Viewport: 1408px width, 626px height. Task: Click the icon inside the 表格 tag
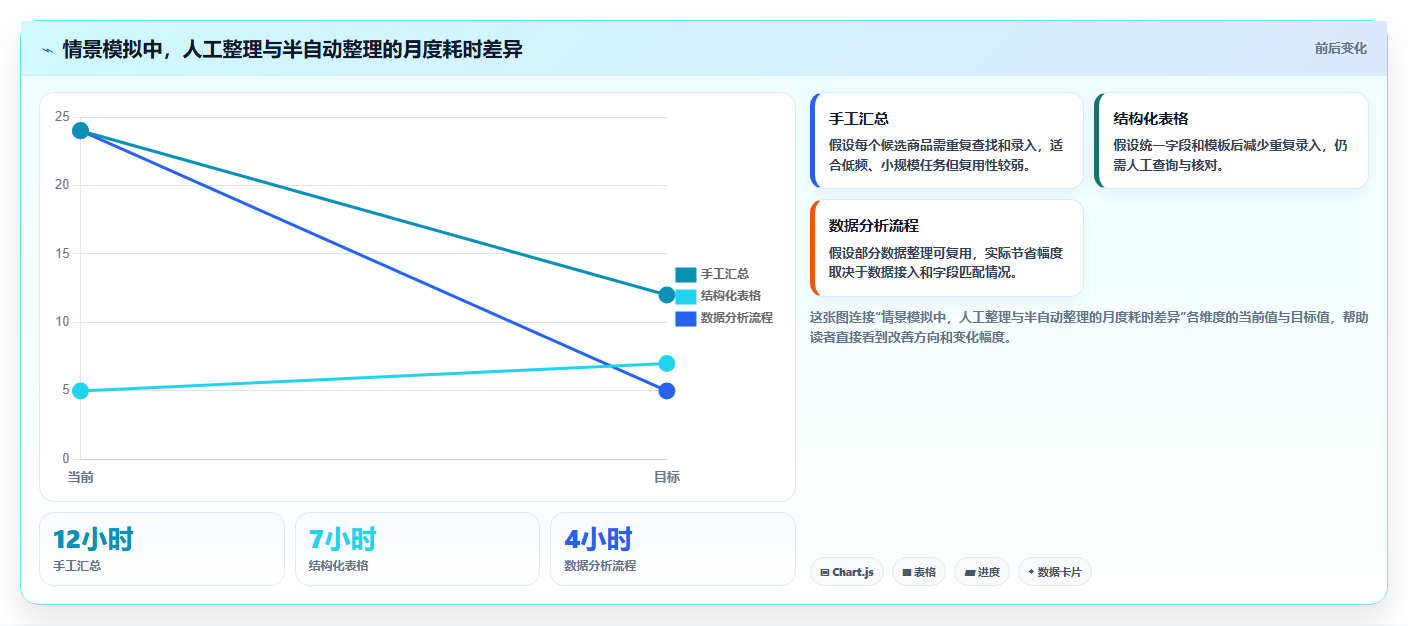907,573
